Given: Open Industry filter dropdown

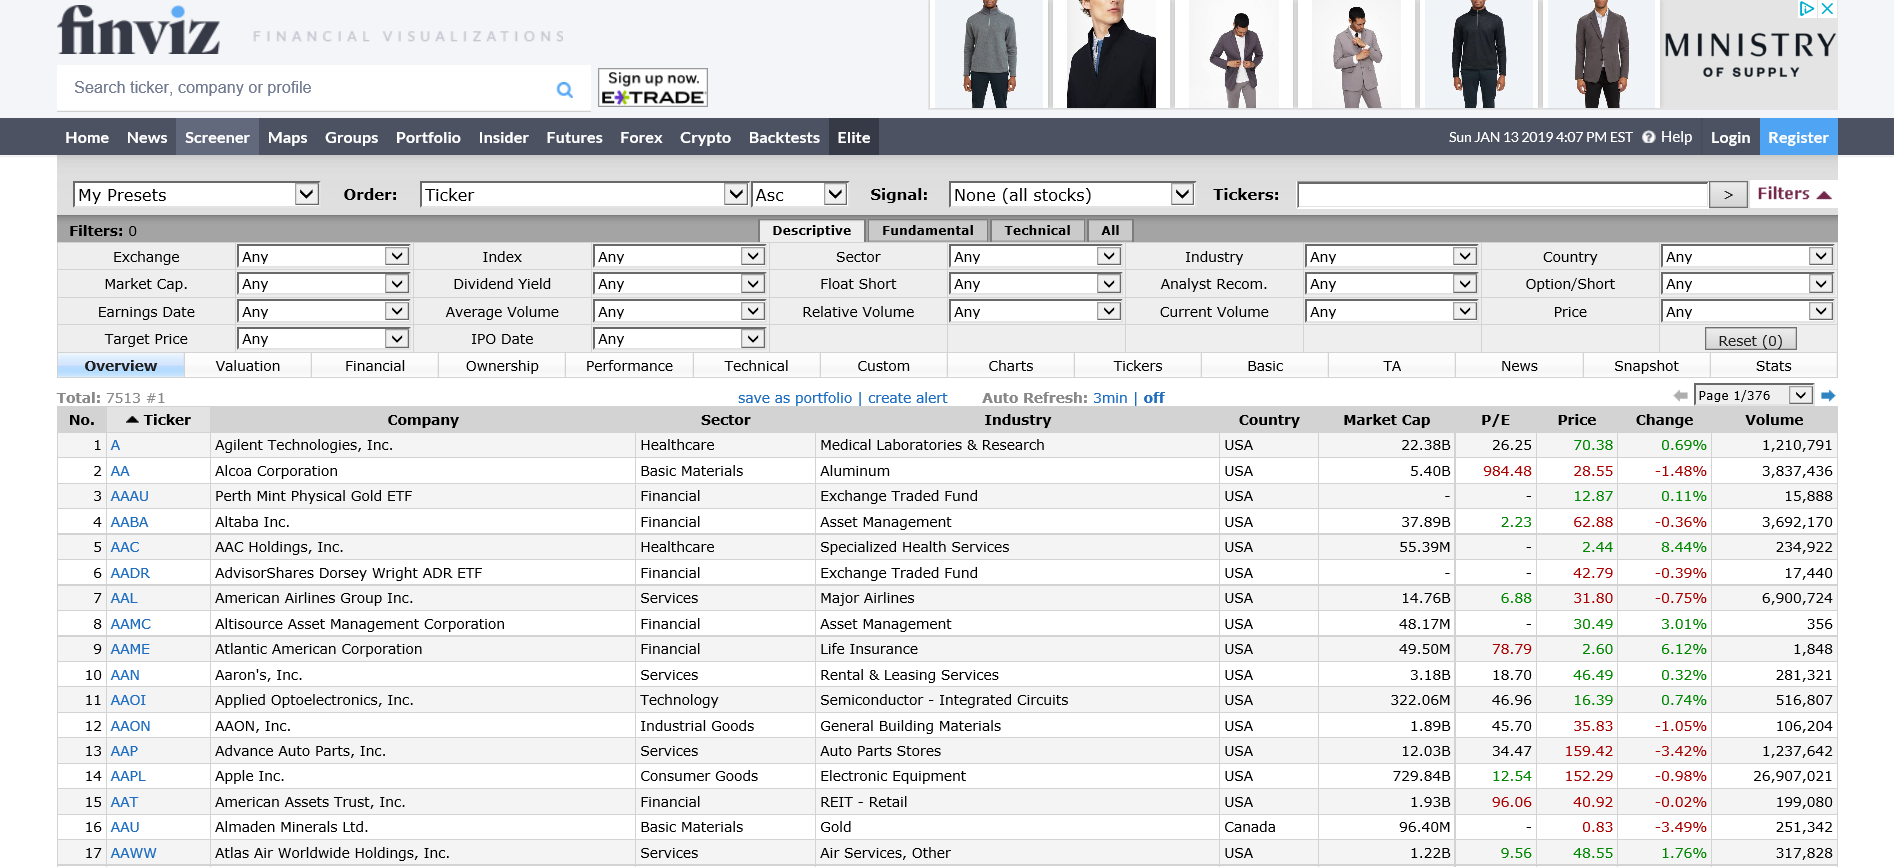Looking at the screenshot, I should [x=1391, y=256].
